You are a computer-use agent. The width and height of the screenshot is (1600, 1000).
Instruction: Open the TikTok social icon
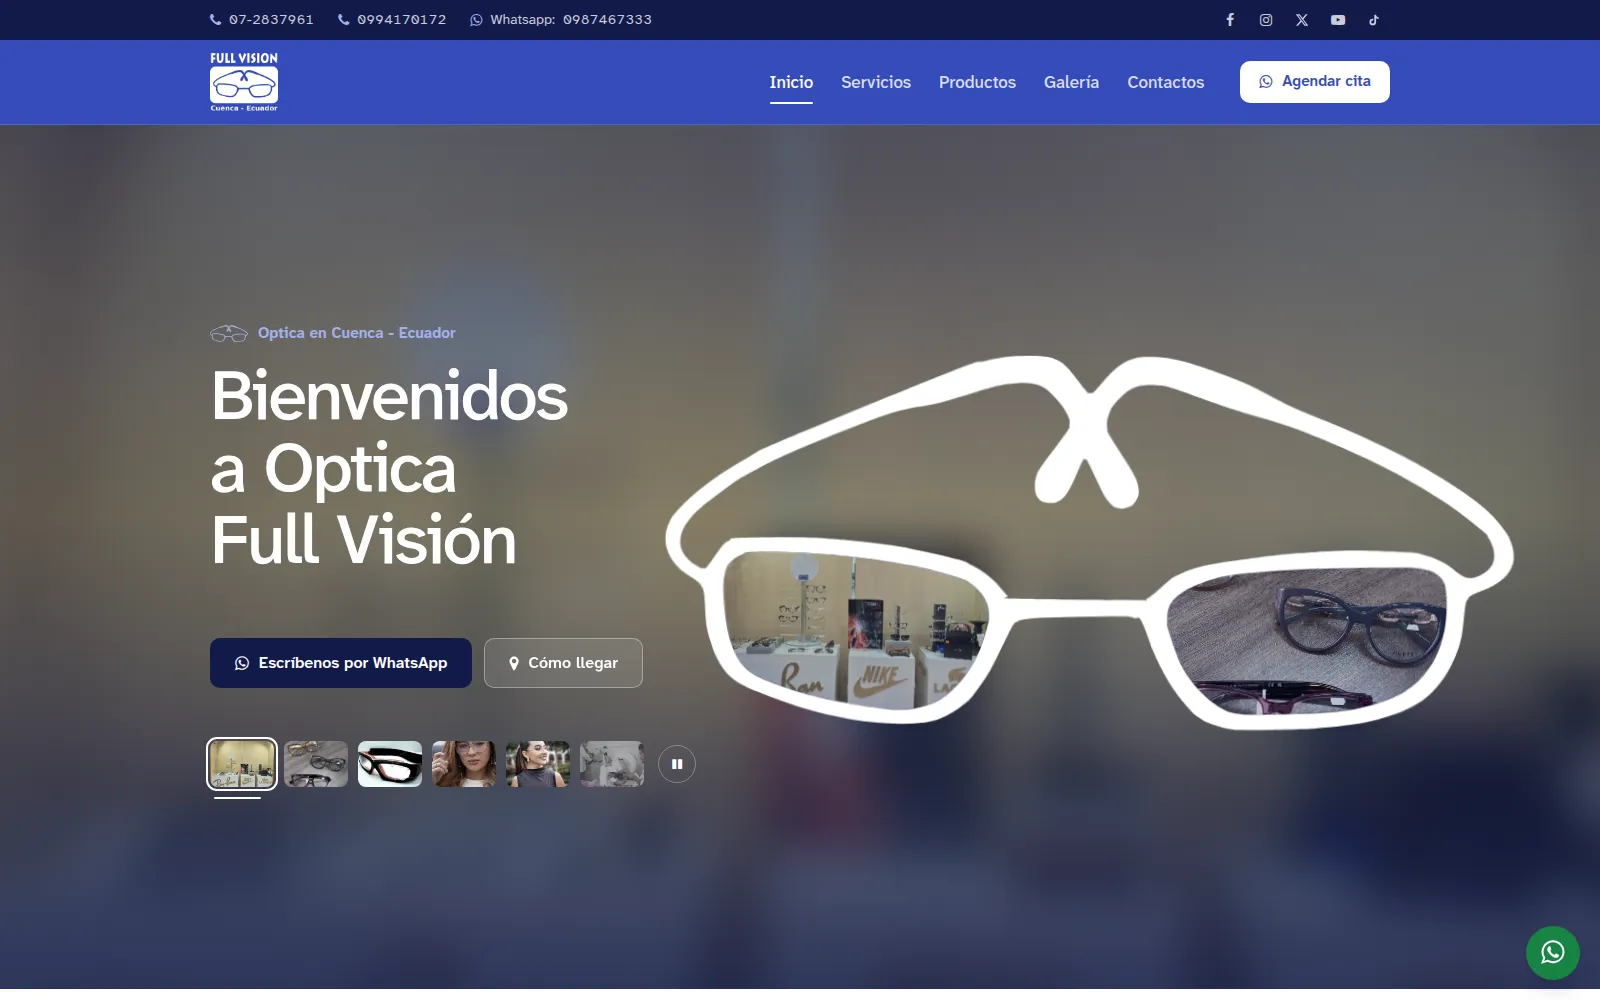pos(1374,20)
